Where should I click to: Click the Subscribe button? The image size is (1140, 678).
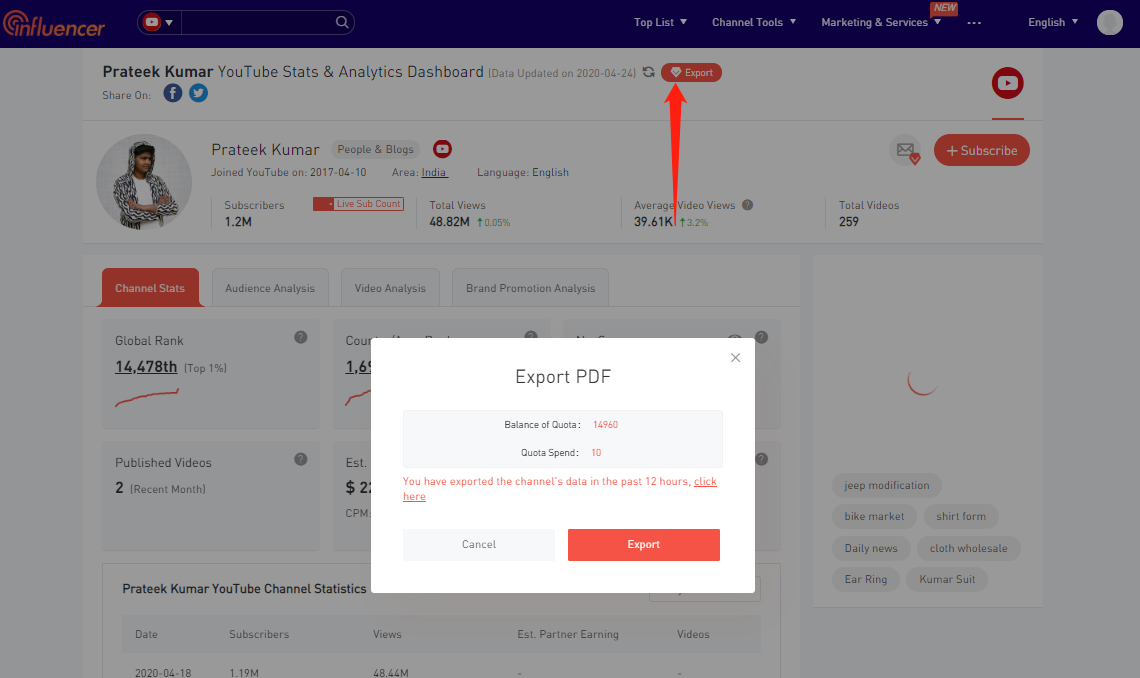[982, 150]
